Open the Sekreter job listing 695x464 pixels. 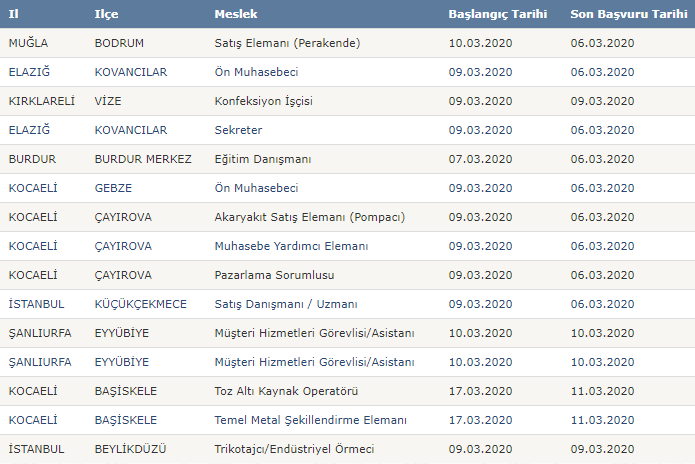point(238,130)
